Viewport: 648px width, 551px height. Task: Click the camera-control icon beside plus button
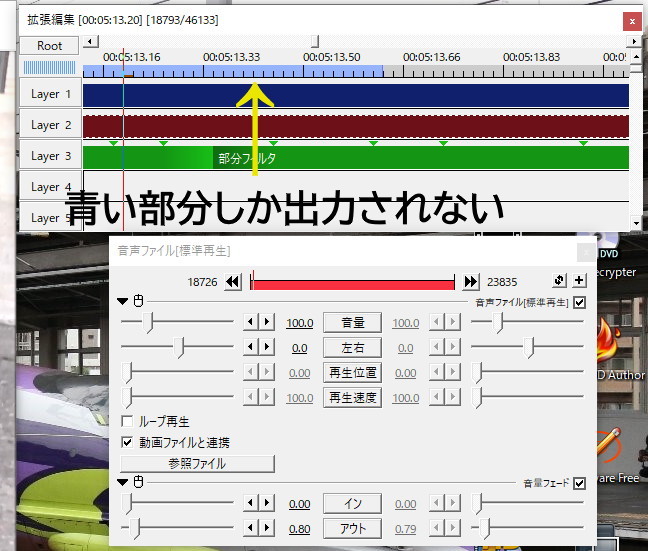tap(559, 280)
